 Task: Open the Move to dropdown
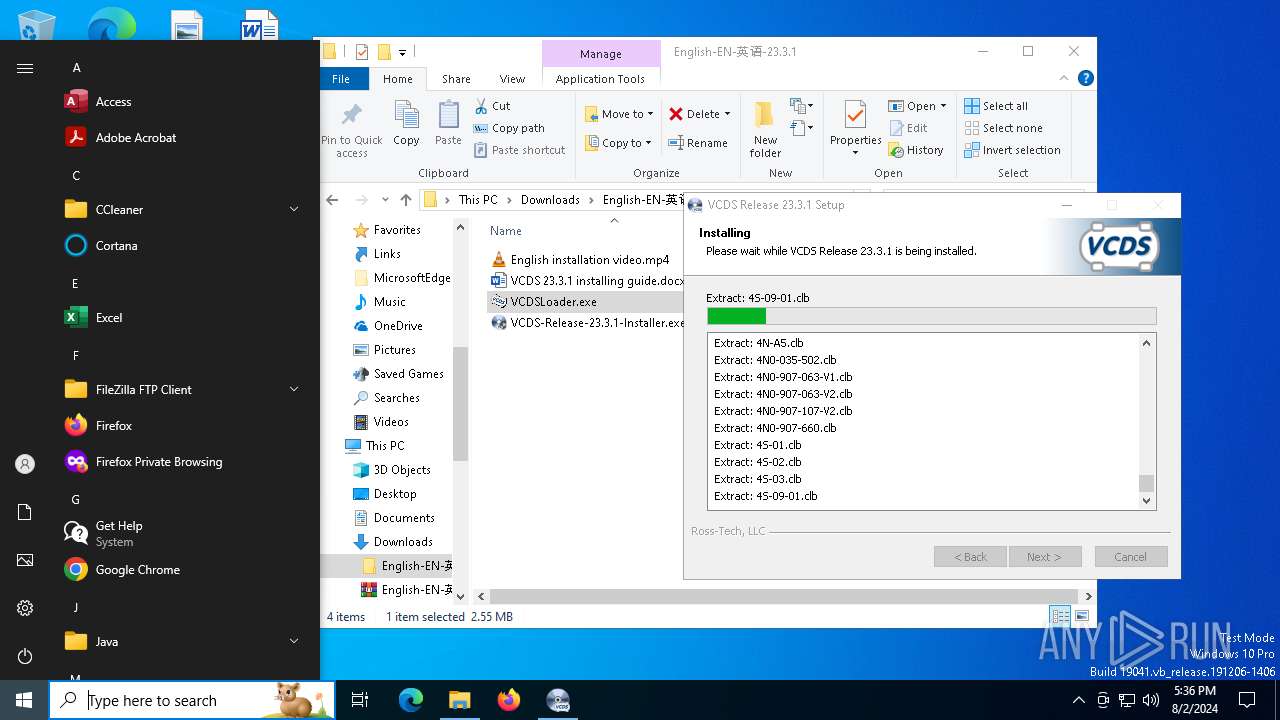(619, 114)
